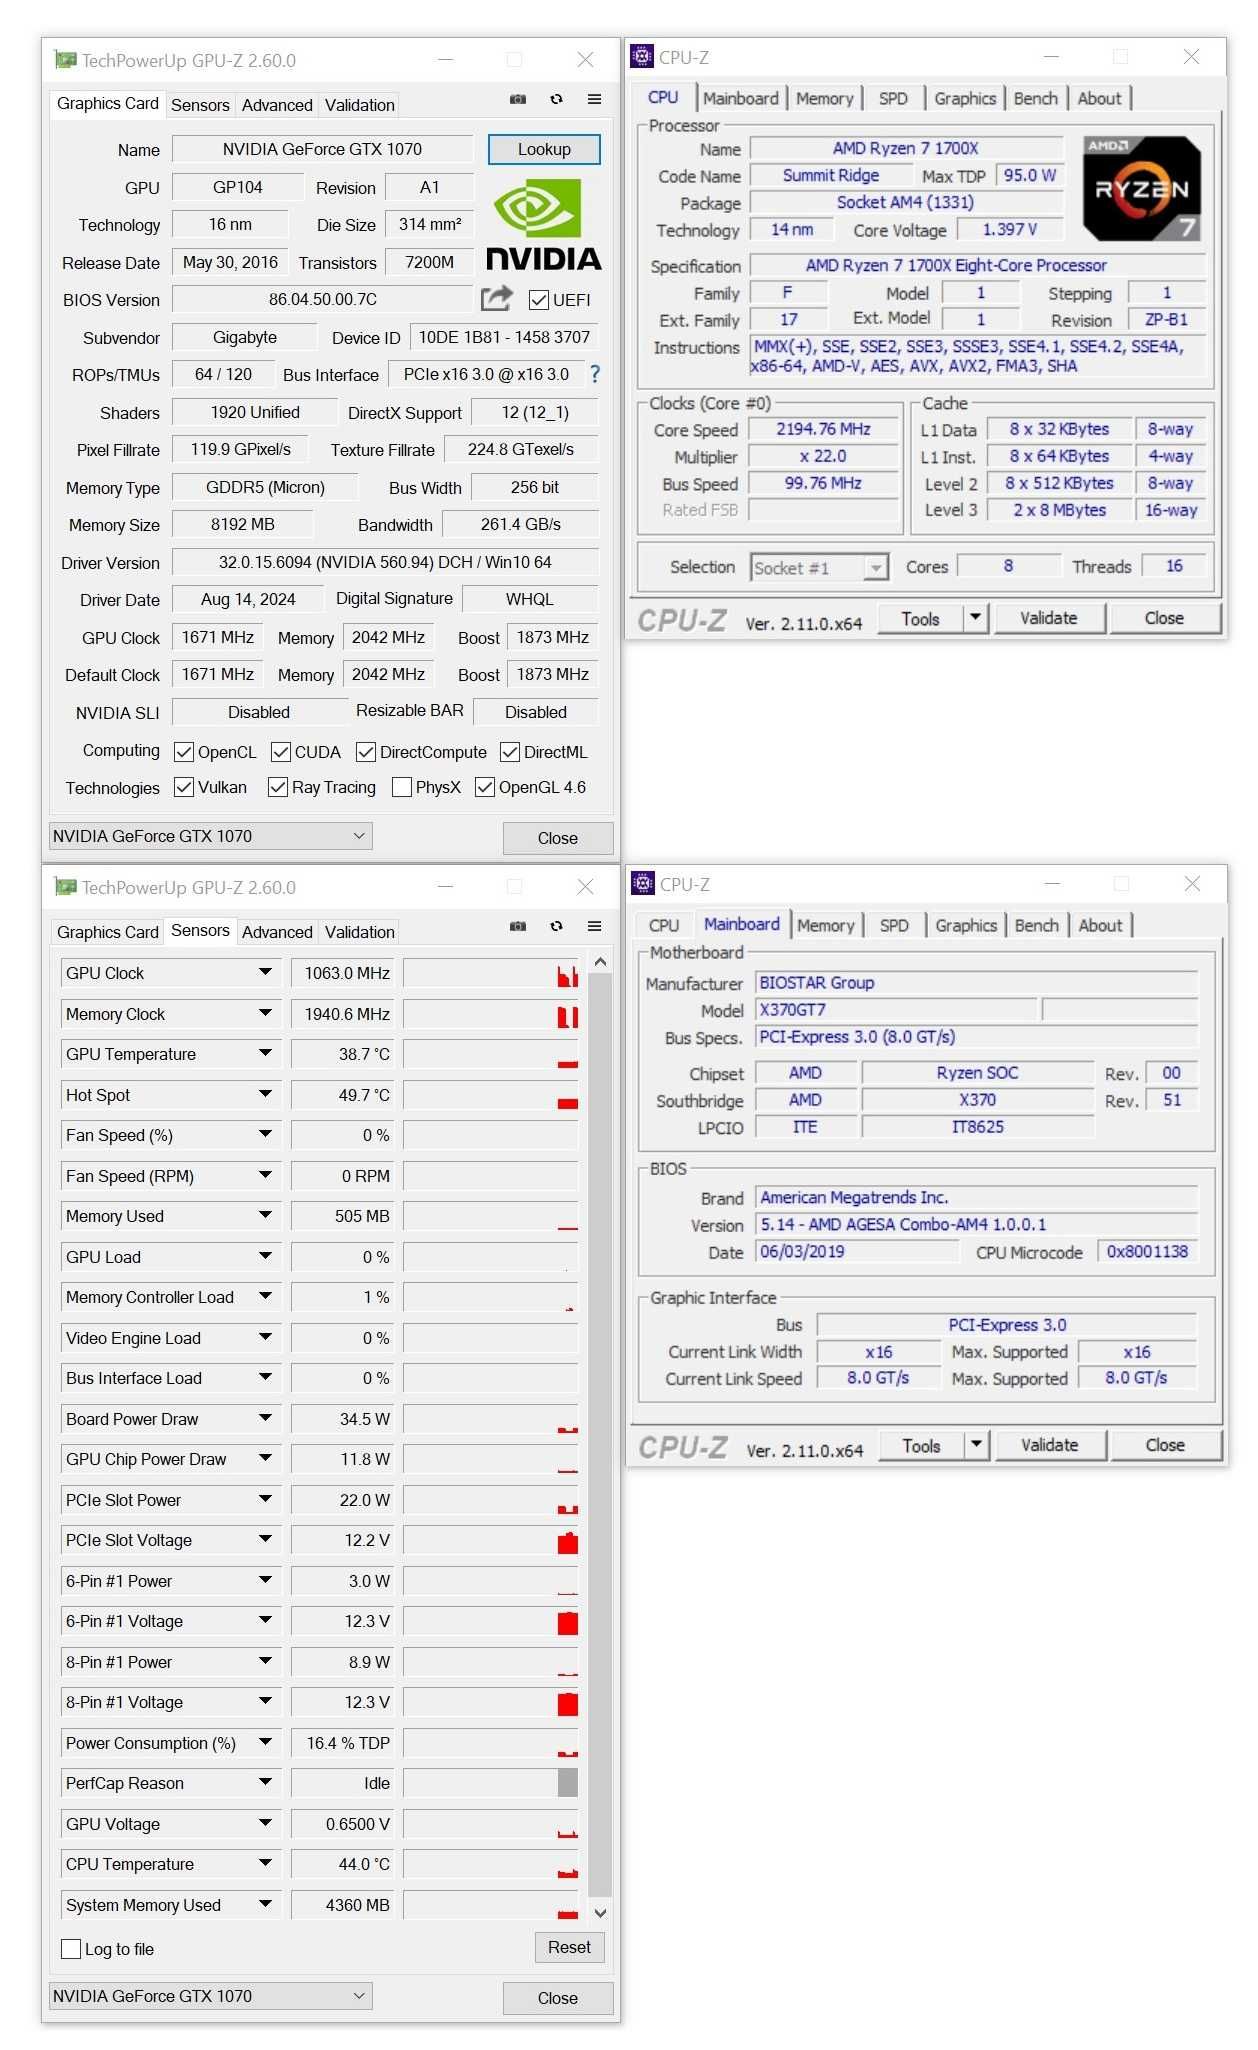Image resolution: width=1258 pixels, height=2050 pixels.
Task: Click the scroll down arrow in the sensors list
Action: [599, 1912]
